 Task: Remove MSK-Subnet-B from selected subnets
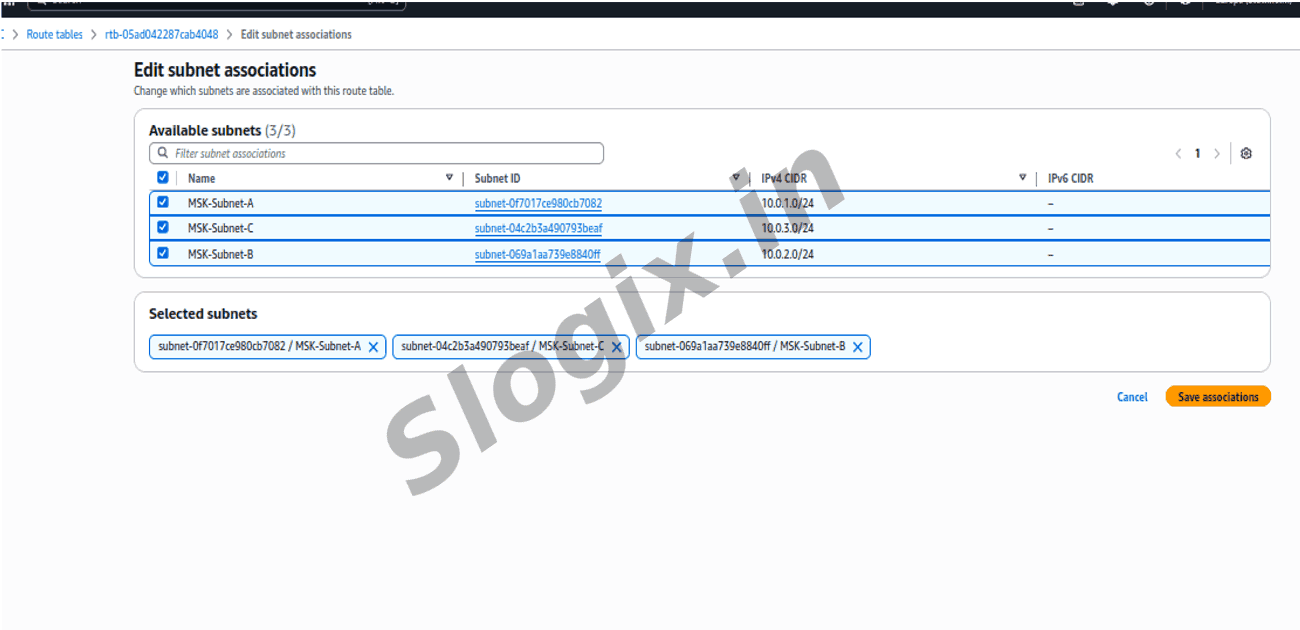click(857, 347)
